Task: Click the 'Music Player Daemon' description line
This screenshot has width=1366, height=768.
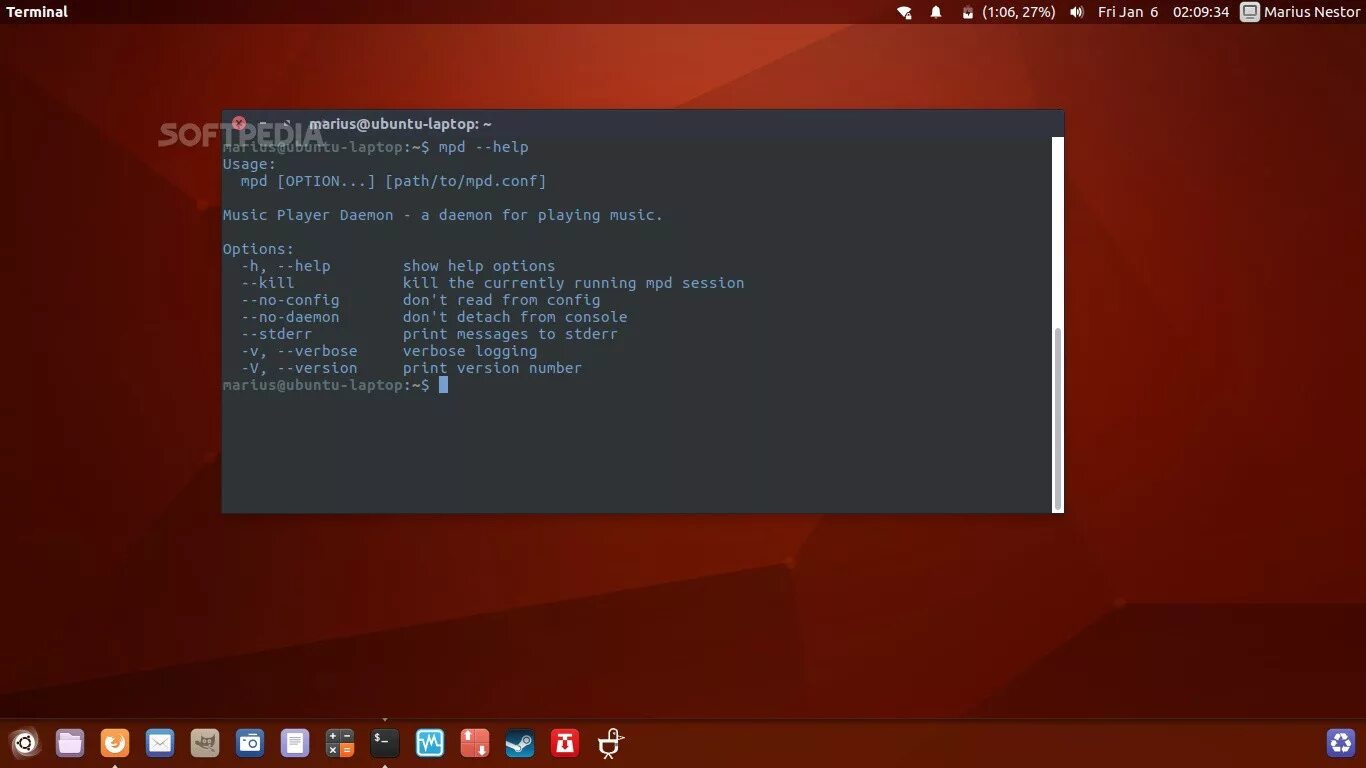Action: click(443, 215)
